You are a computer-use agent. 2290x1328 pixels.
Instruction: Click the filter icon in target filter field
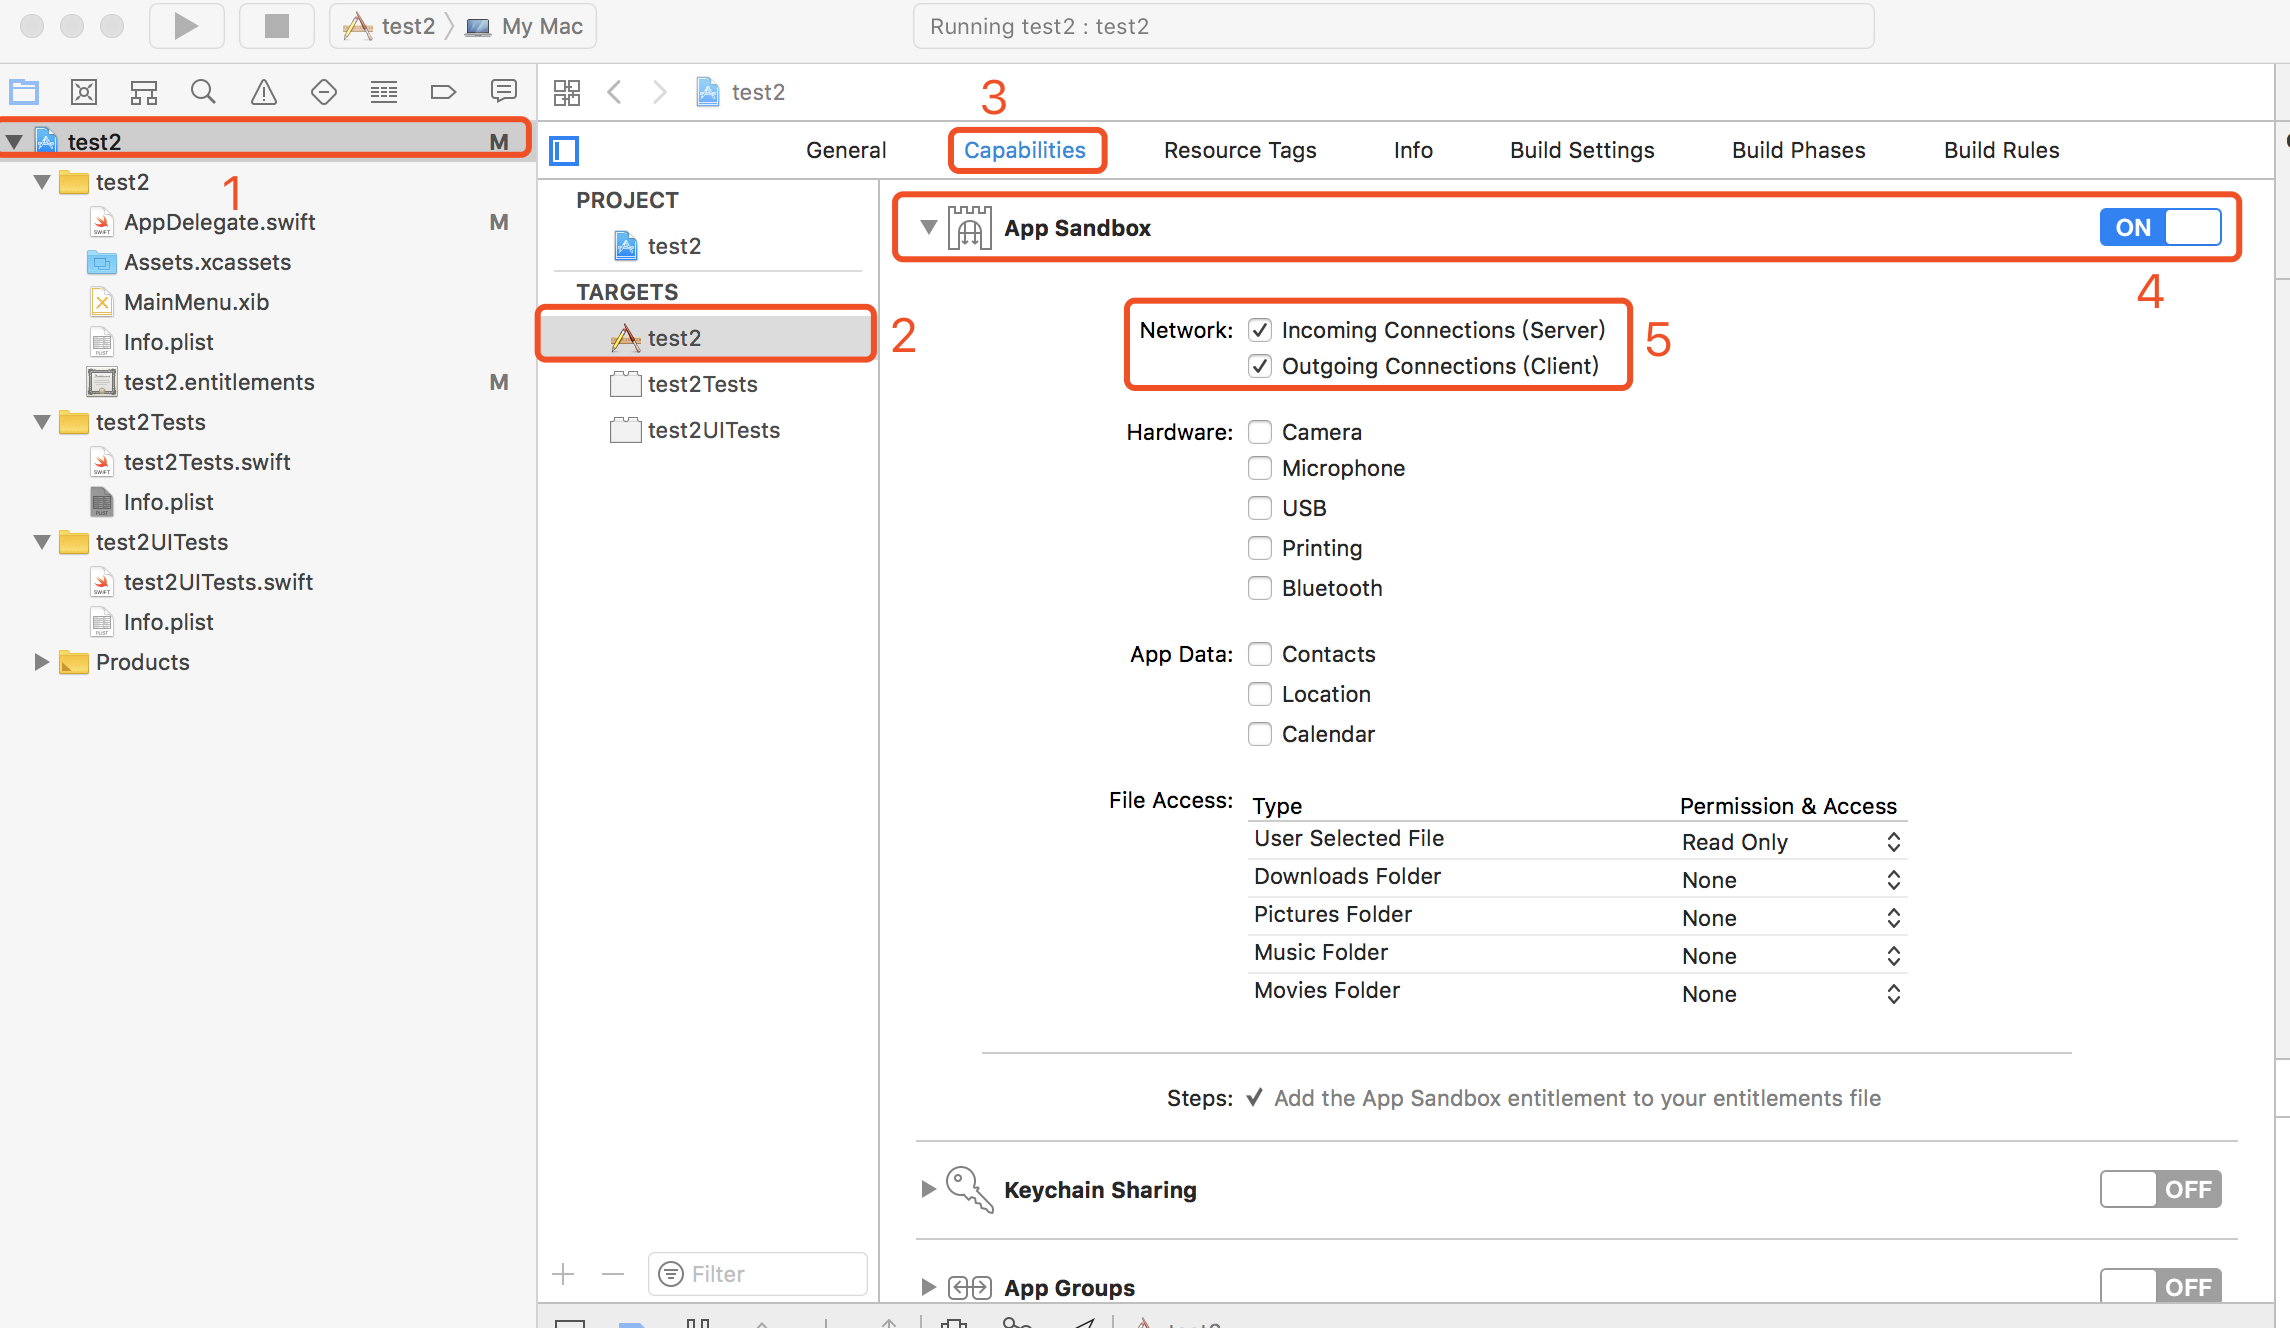pyautogui.click(x=671, y=1274)
